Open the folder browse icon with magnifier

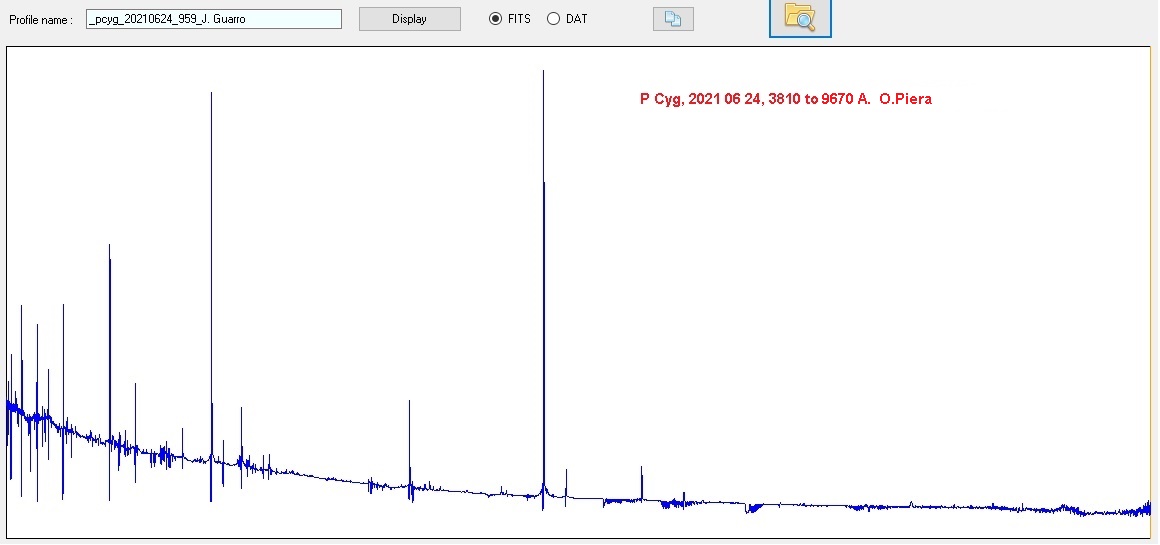pos(800,17)
